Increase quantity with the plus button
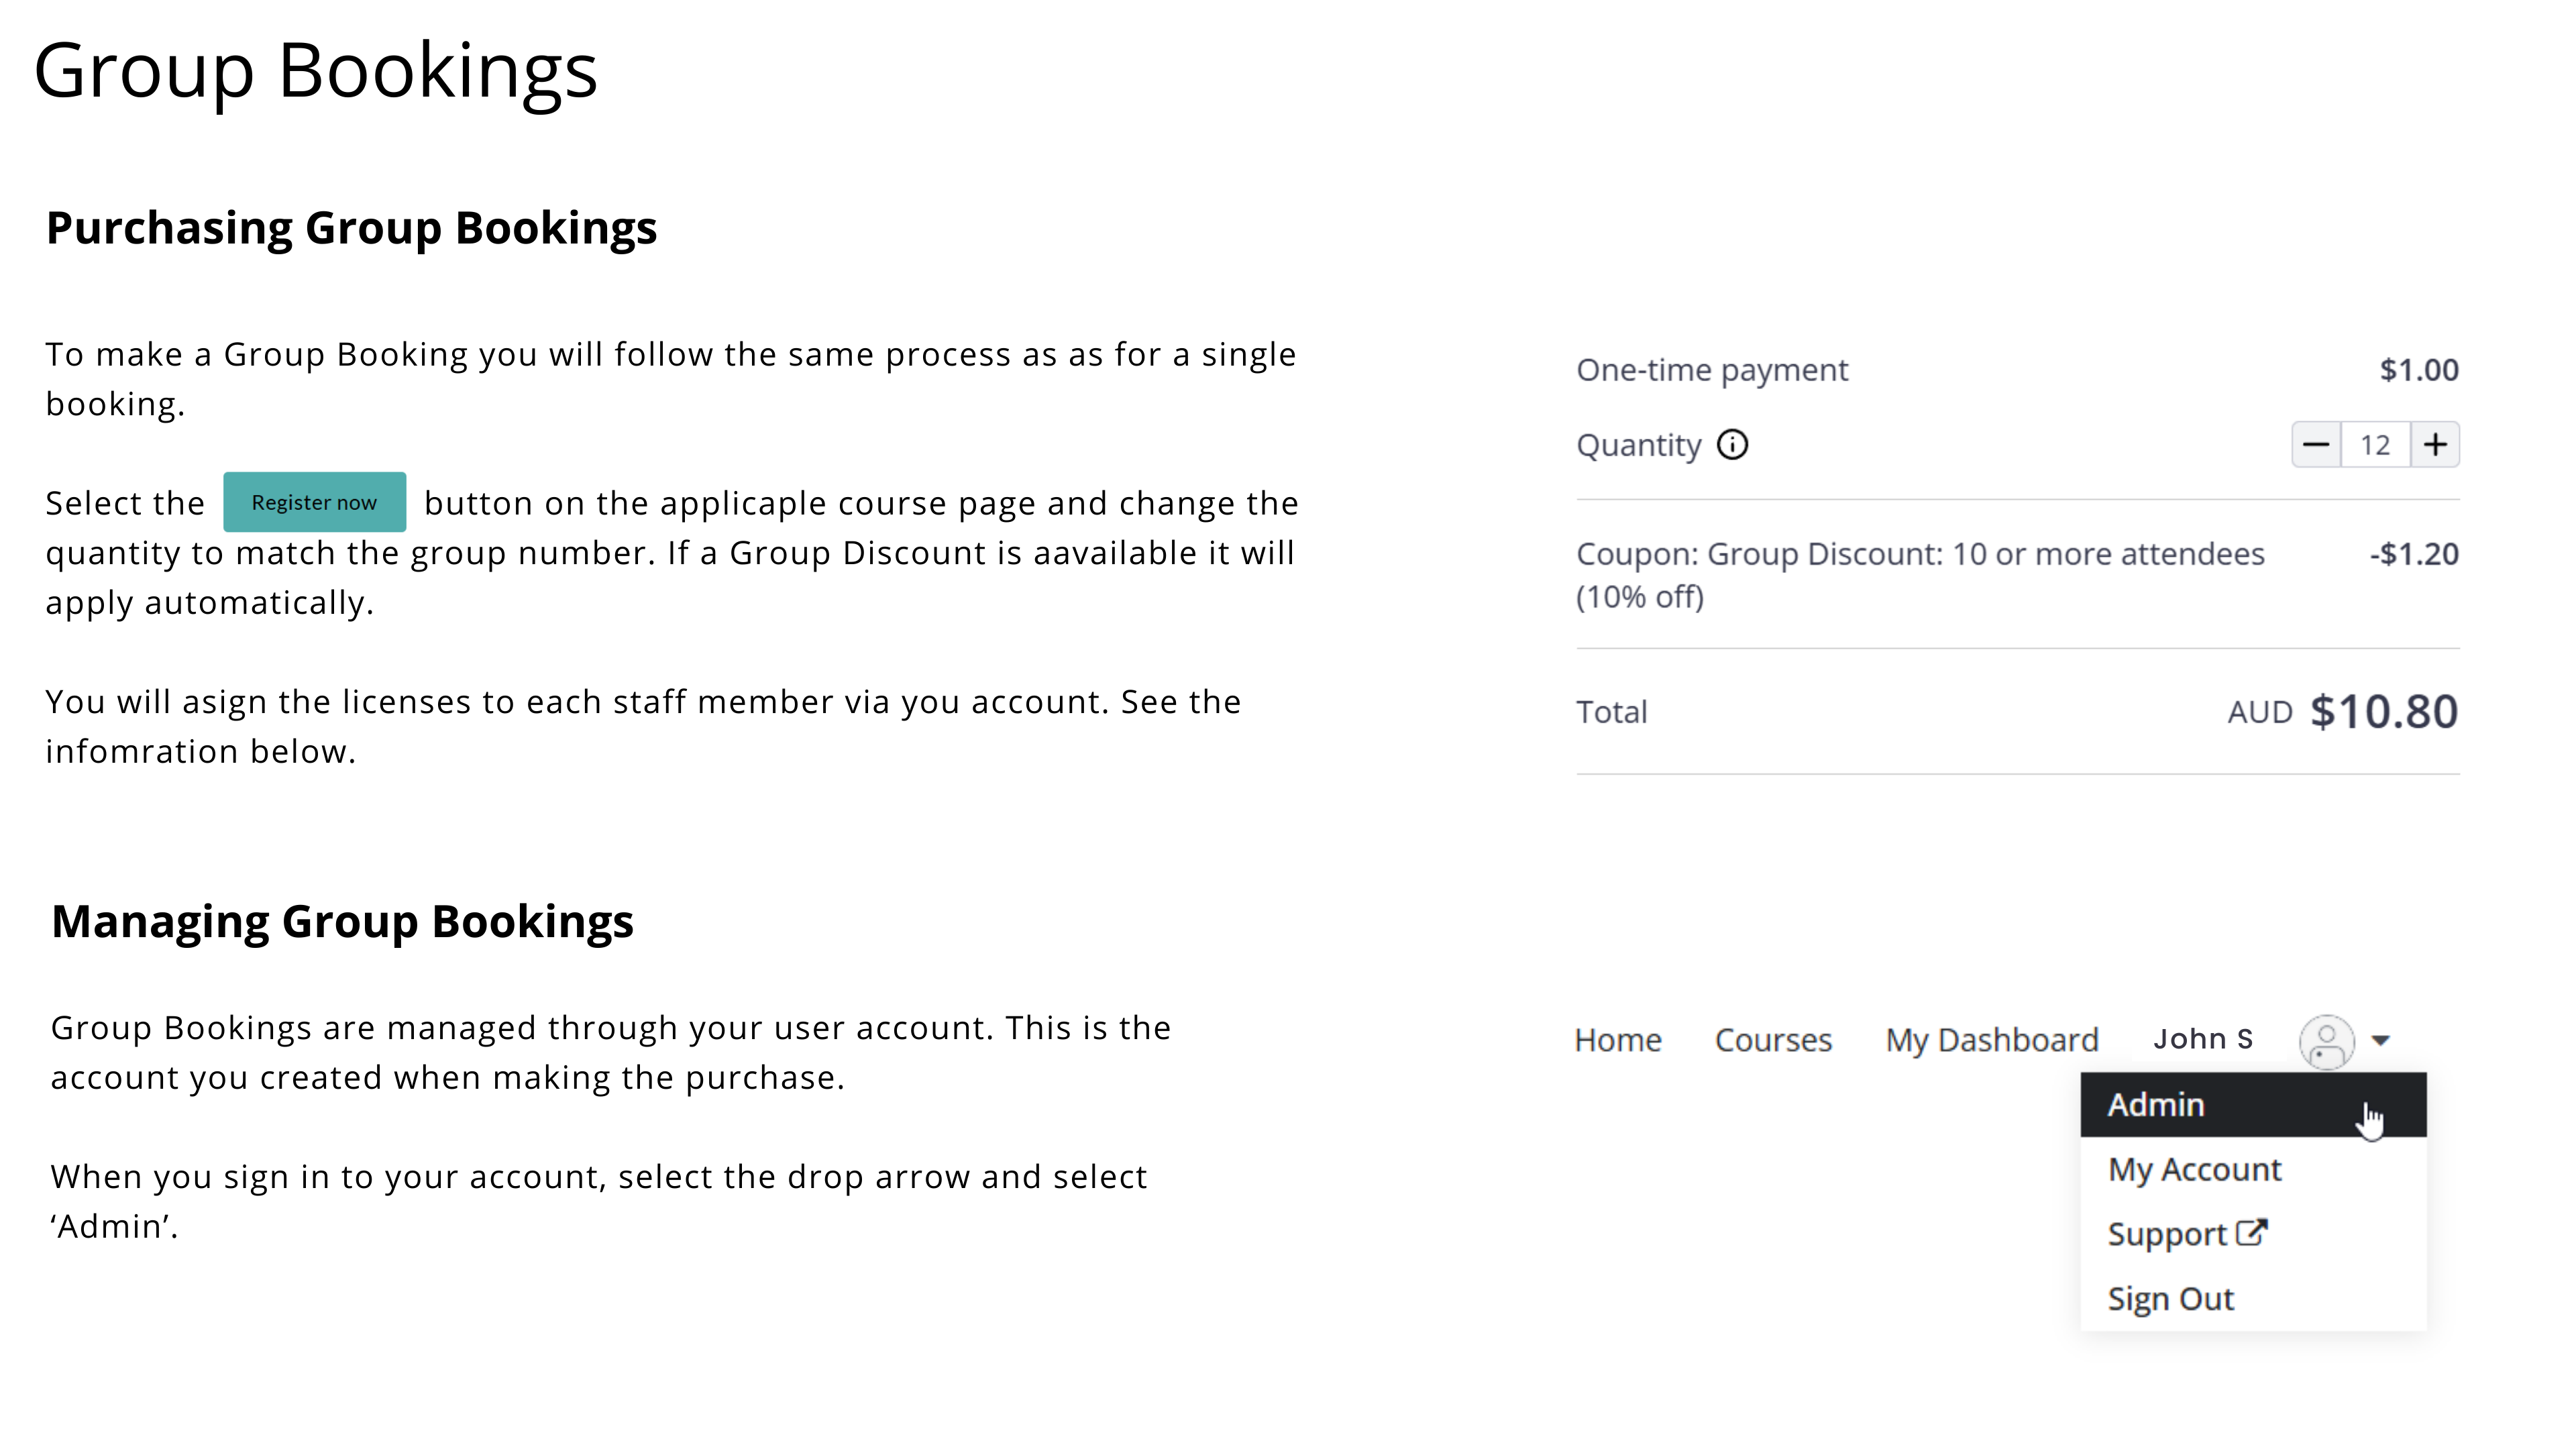Image resolution: width=2576 pixels, height=1449 pixels. 2435,445
